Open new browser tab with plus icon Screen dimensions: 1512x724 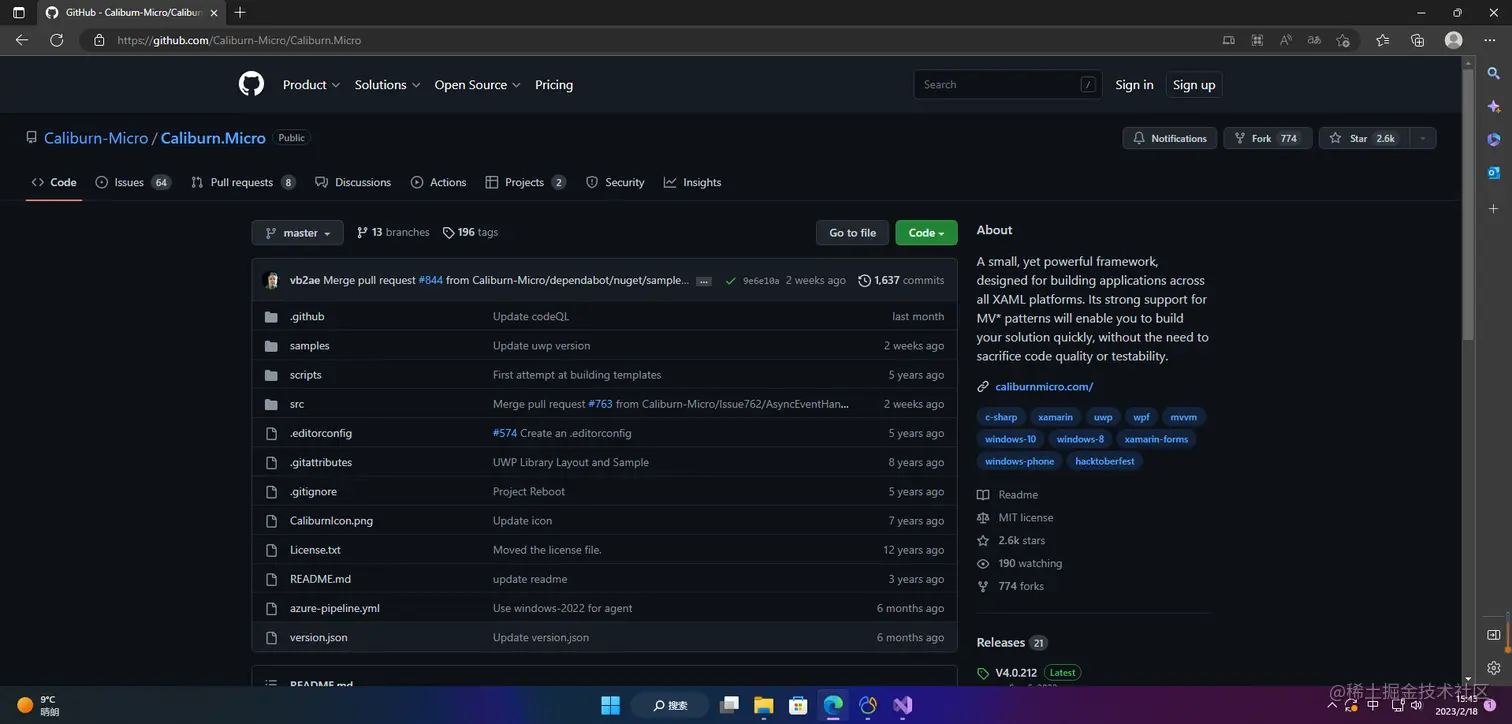pyautogui.click(x=240, y=13)
